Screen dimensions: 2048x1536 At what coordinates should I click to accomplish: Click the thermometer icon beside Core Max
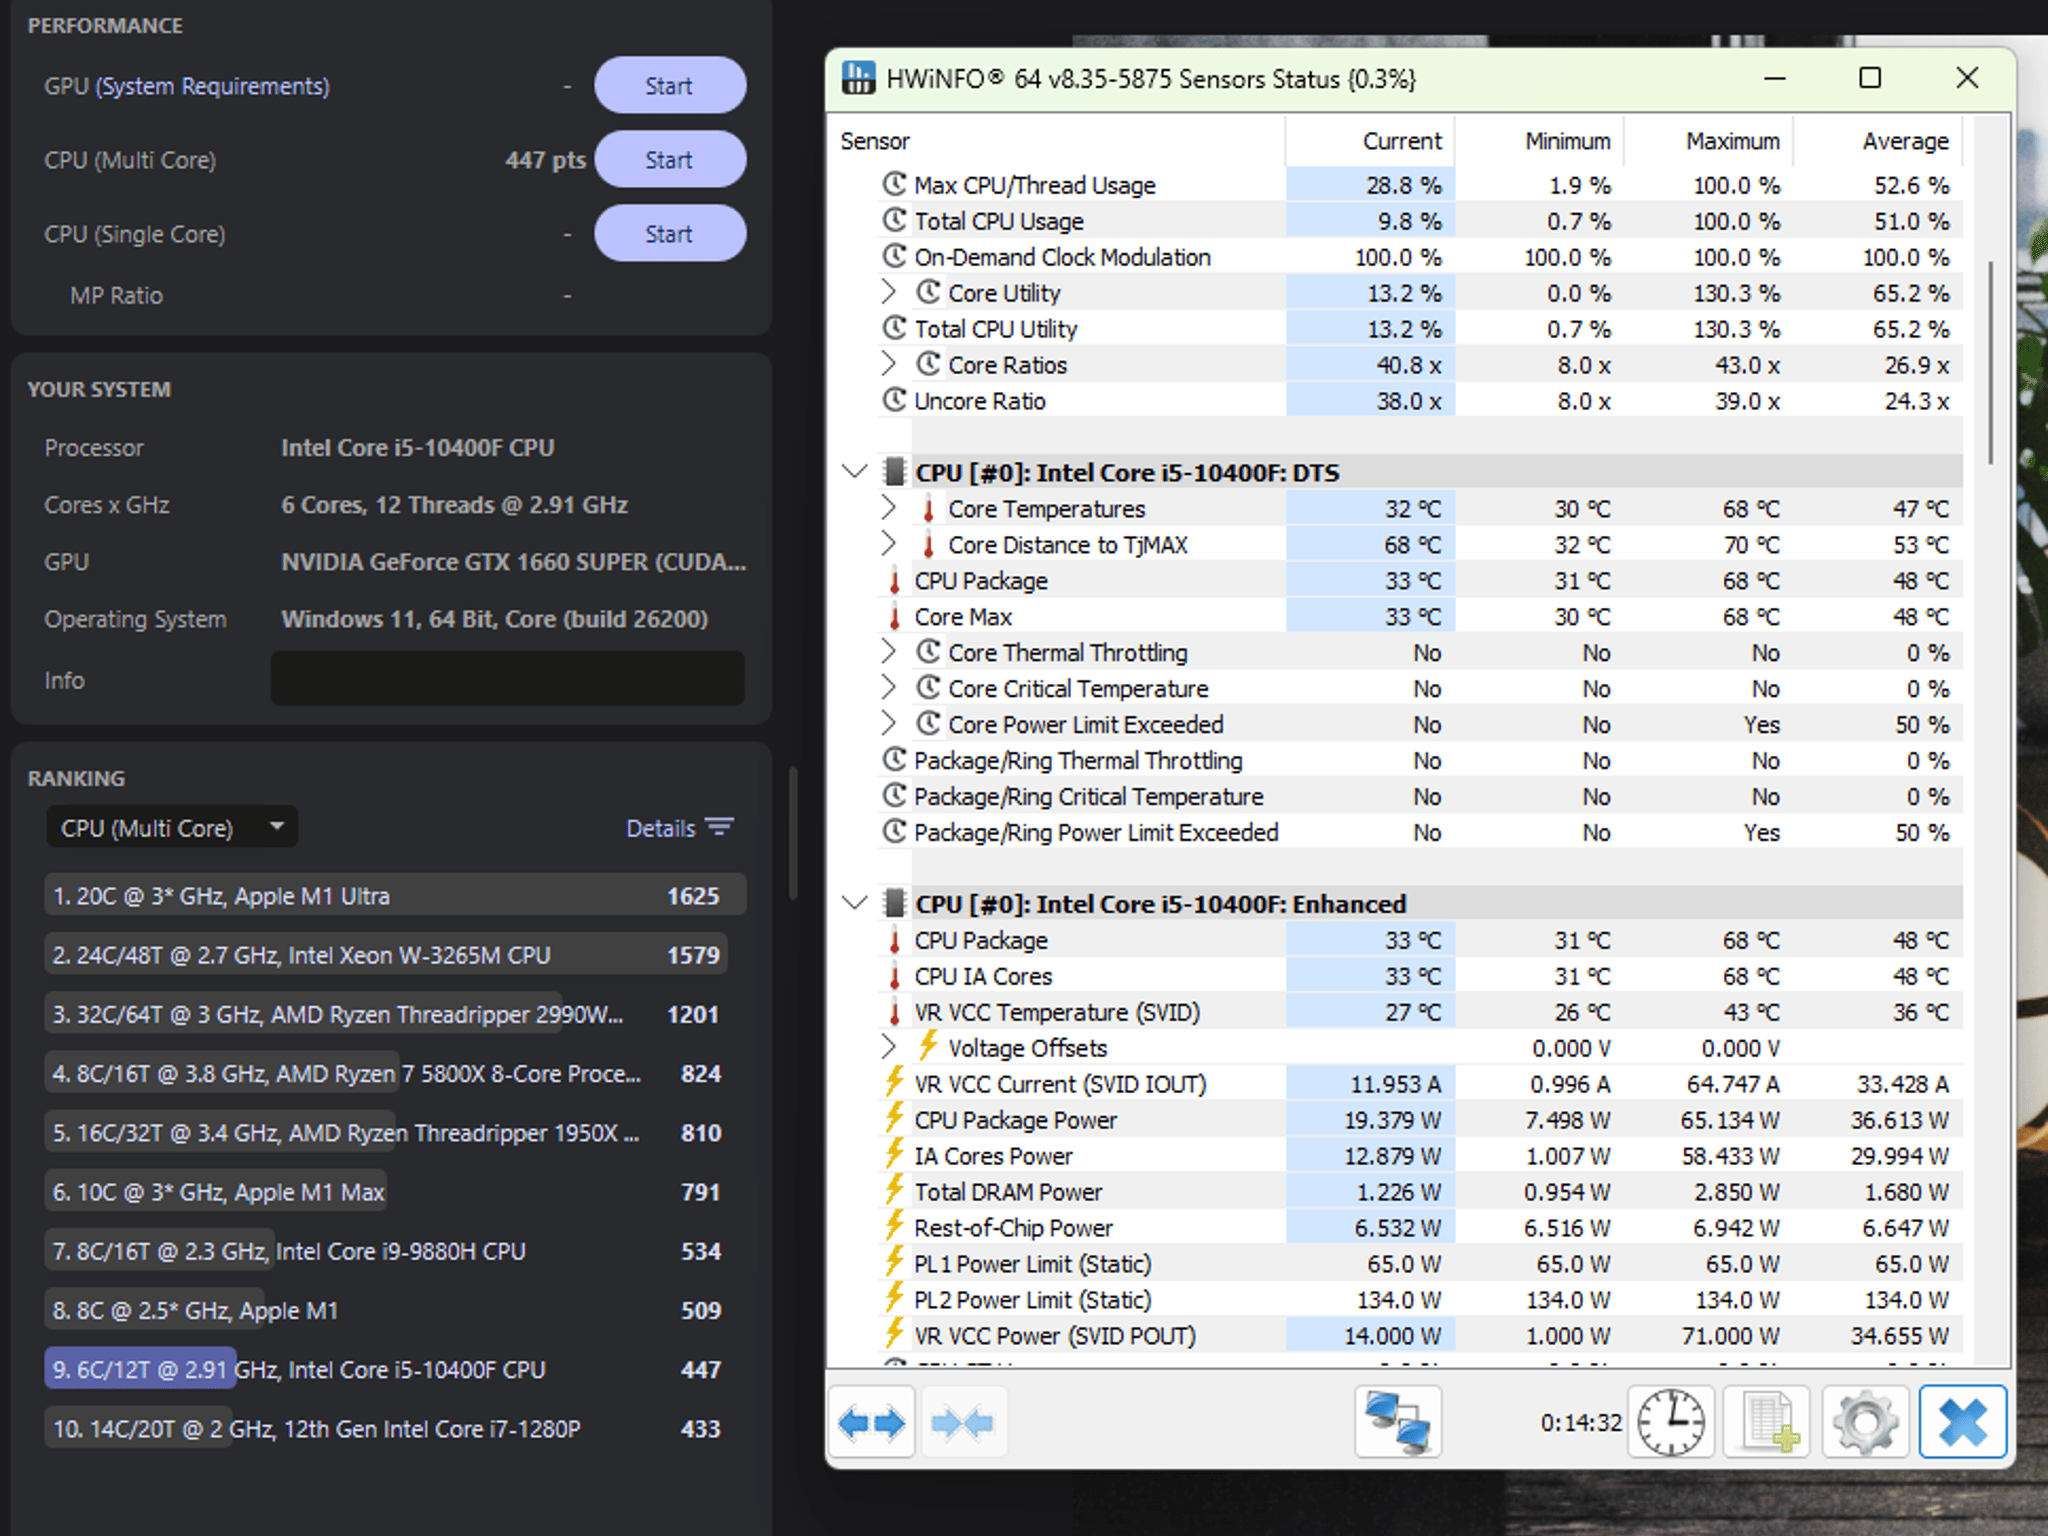(895, 617)
